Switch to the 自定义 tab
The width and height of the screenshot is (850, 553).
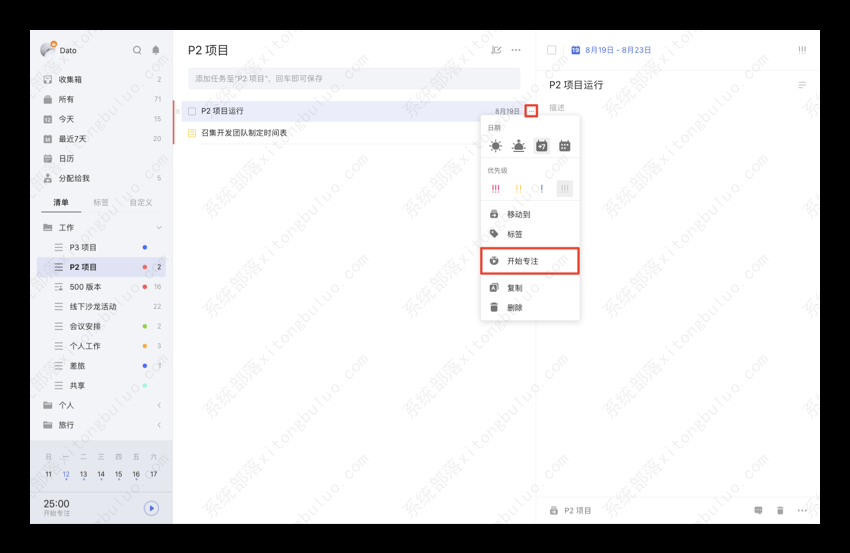click(141, 202)
